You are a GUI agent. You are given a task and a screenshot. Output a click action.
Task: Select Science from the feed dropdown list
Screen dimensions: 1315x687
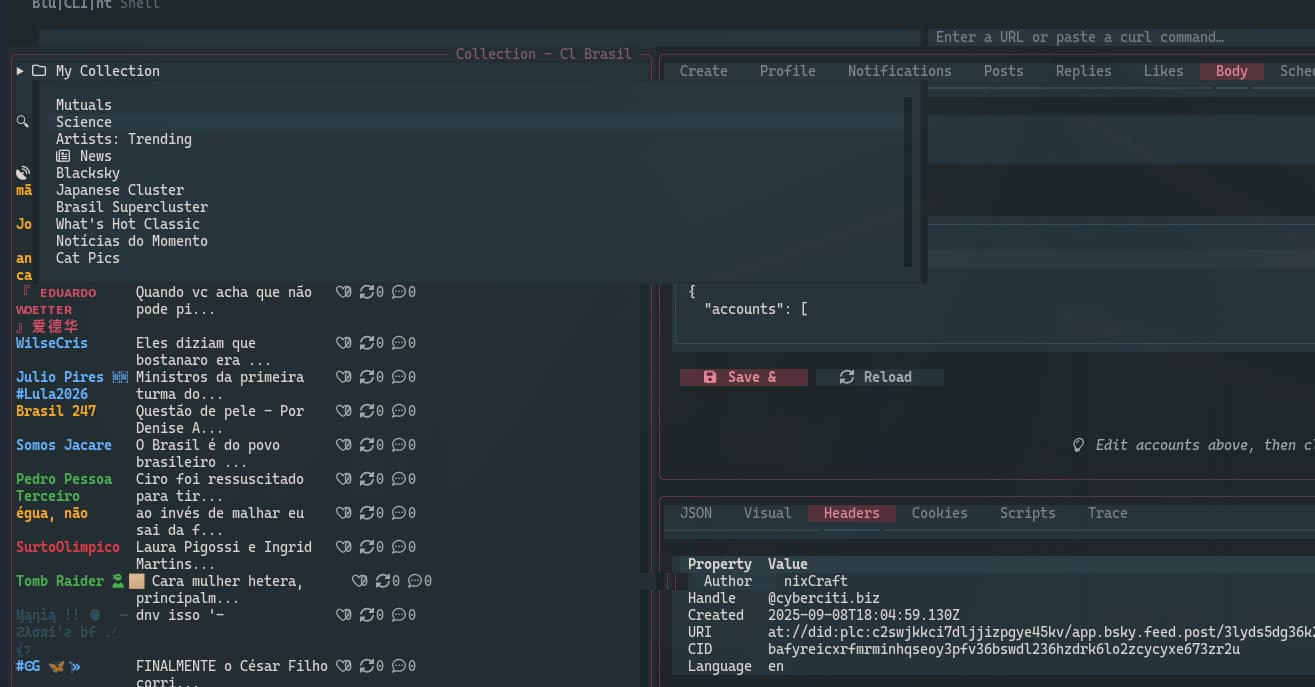pos(84,122)
